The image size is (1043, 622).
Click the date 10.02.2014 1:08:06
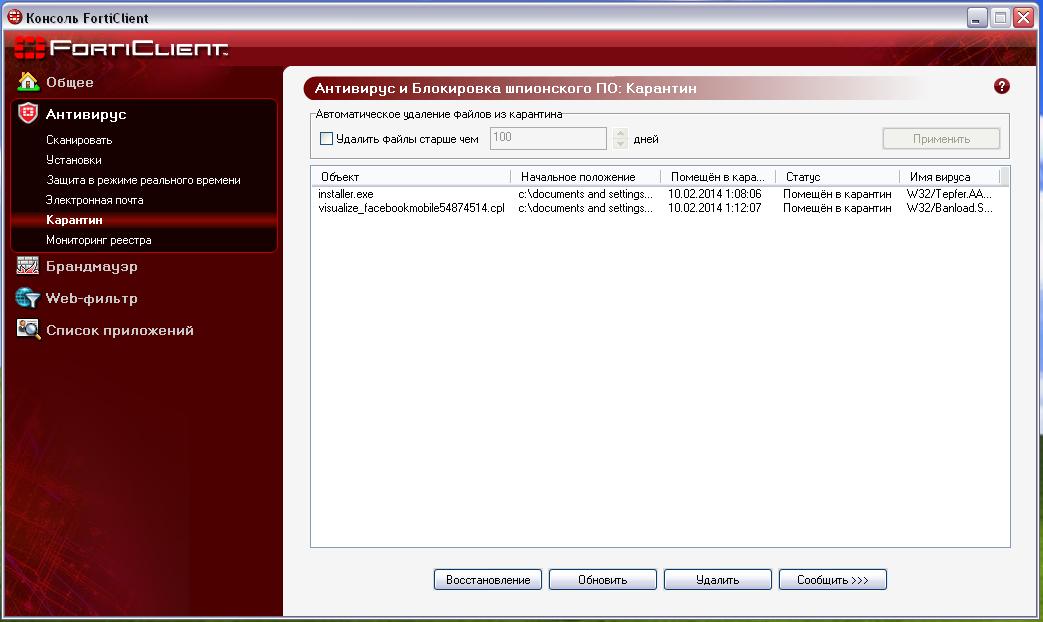coord(714,194)
